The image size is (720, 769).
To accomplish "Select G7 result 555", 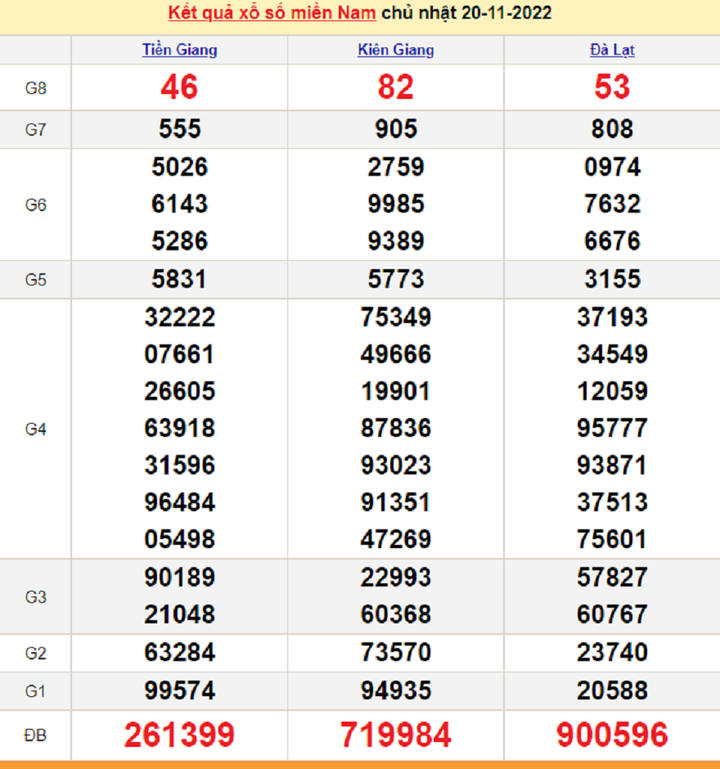I will 179,129.
